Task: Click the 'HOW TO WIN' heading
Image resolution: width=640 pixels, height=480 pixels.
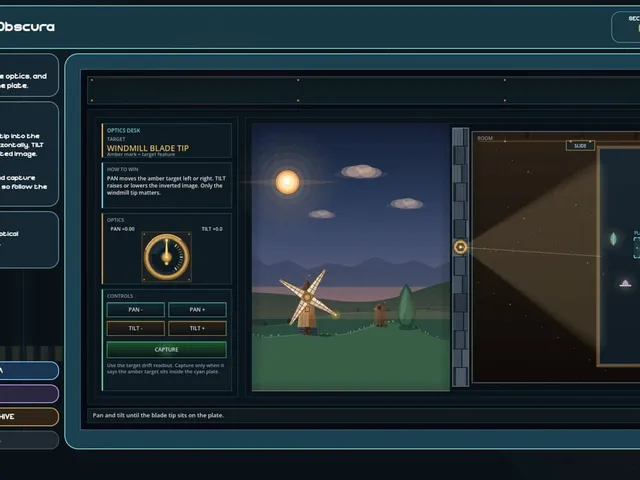Action: tap(122, 169)
